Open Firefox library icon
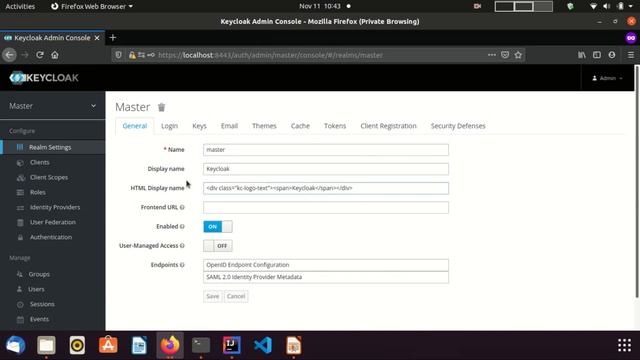640x360 pixels. click(x=582, y=55)
